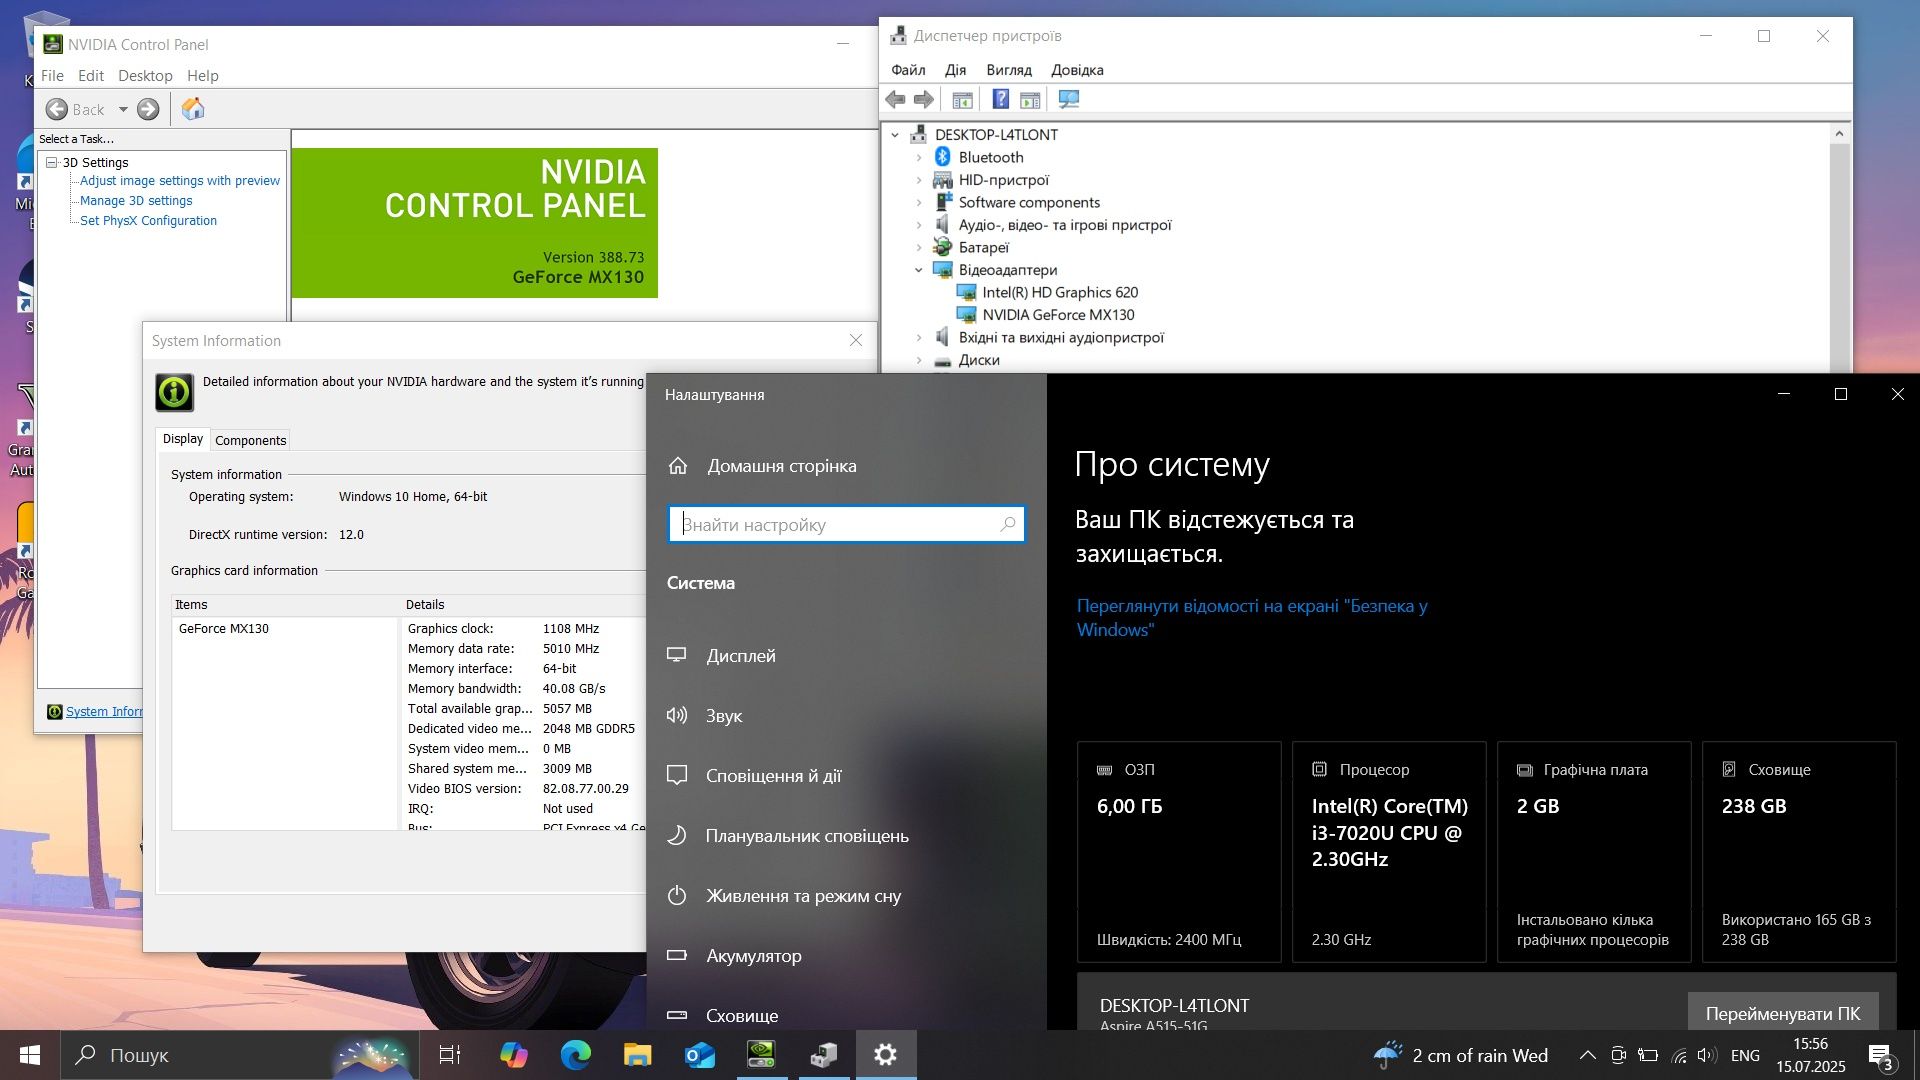Click the ОЗП 6,00 ГБ card
Screen dimensions: 1920x1080
pyautogui.click(x=1179, y=852)
